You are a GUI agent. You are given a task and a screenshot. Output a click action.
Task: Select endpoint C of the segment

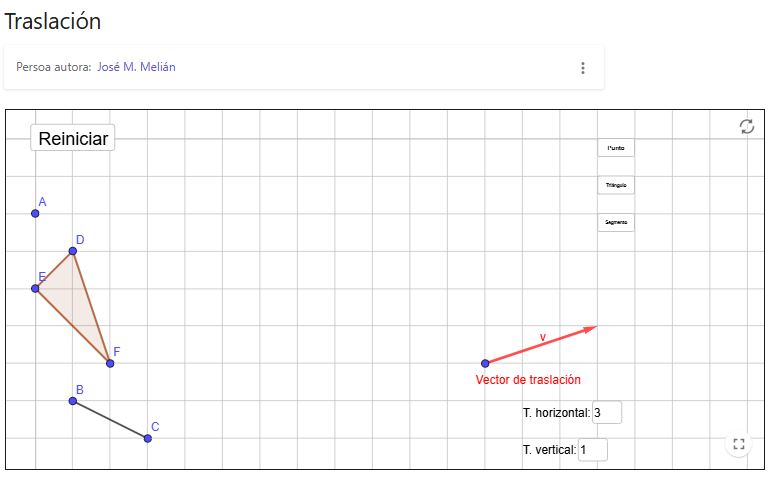pyautogui.click(x=148, y=438)
